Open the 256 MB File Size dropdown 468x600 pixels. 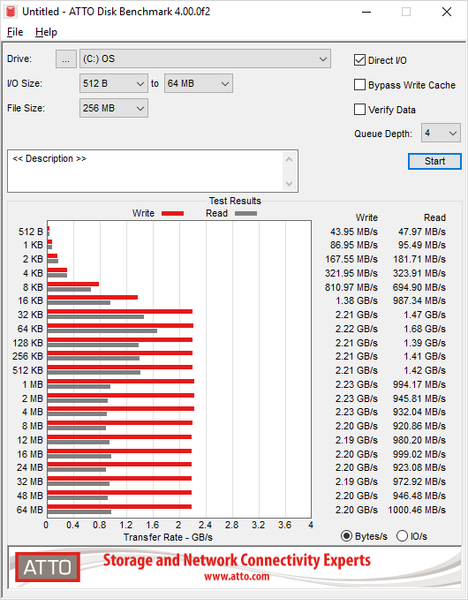click(x=114, y=108)
